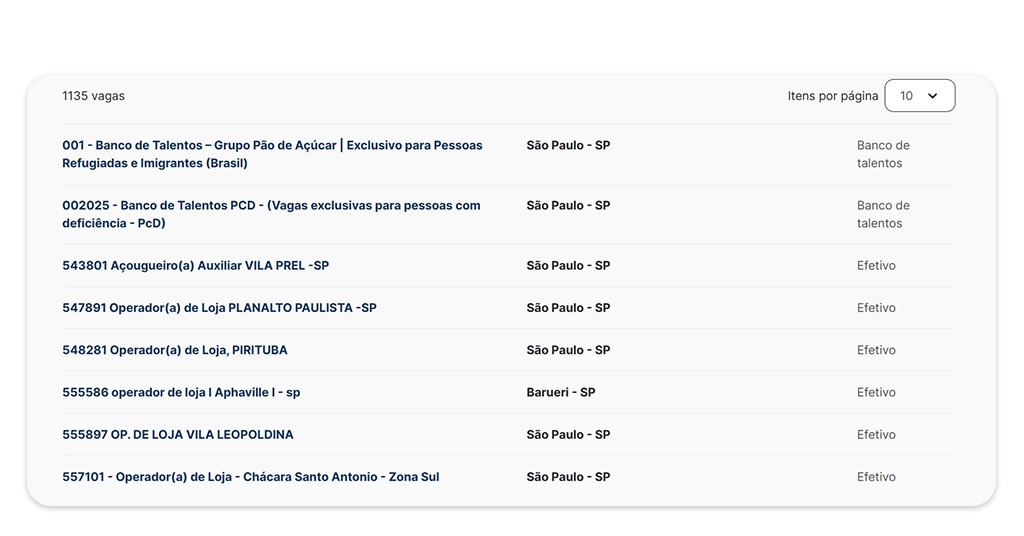Click the 1135 vagas count text

click(93, 96)
